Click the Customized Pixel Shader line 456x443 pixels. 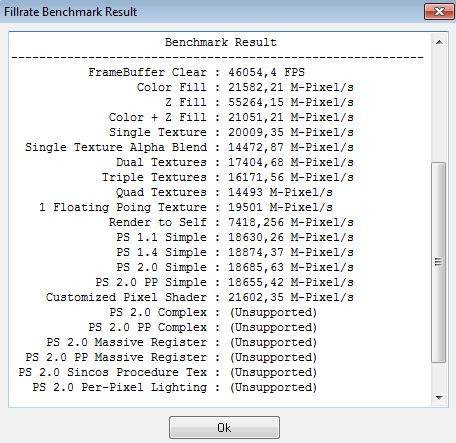tap(200, 297)
